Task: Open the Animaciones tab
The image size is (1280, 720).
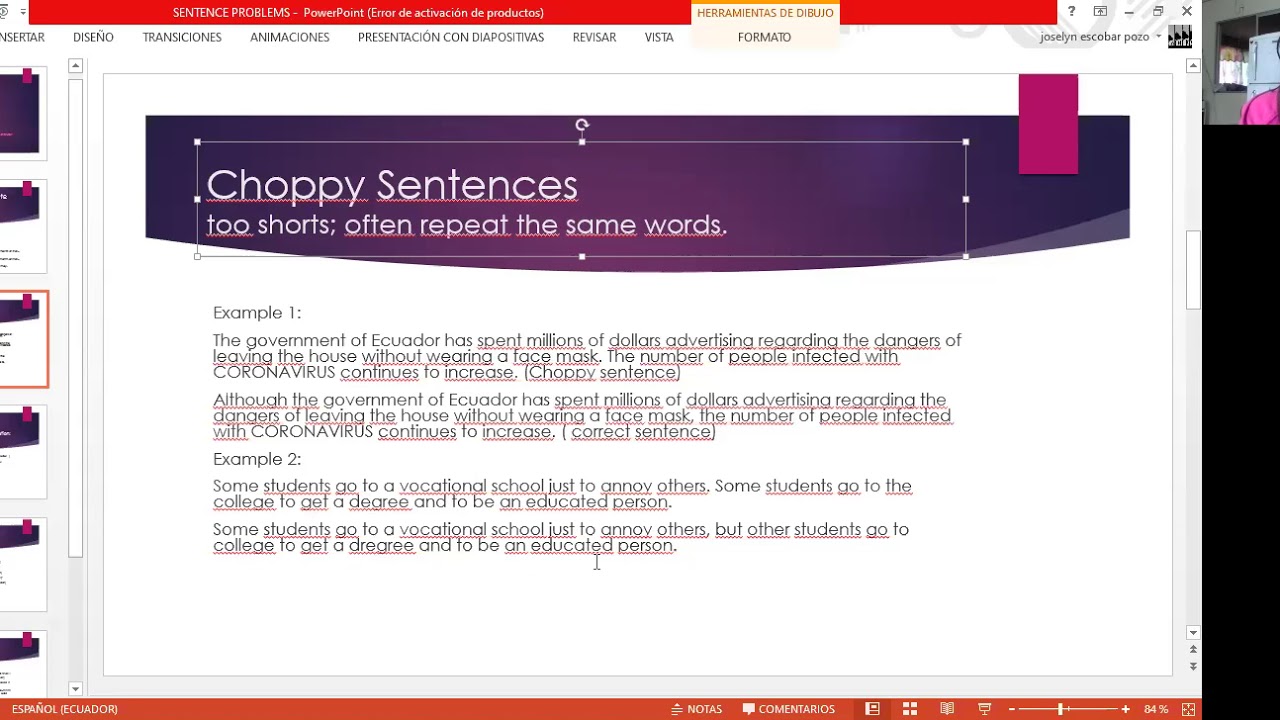Action: (290, 37)
